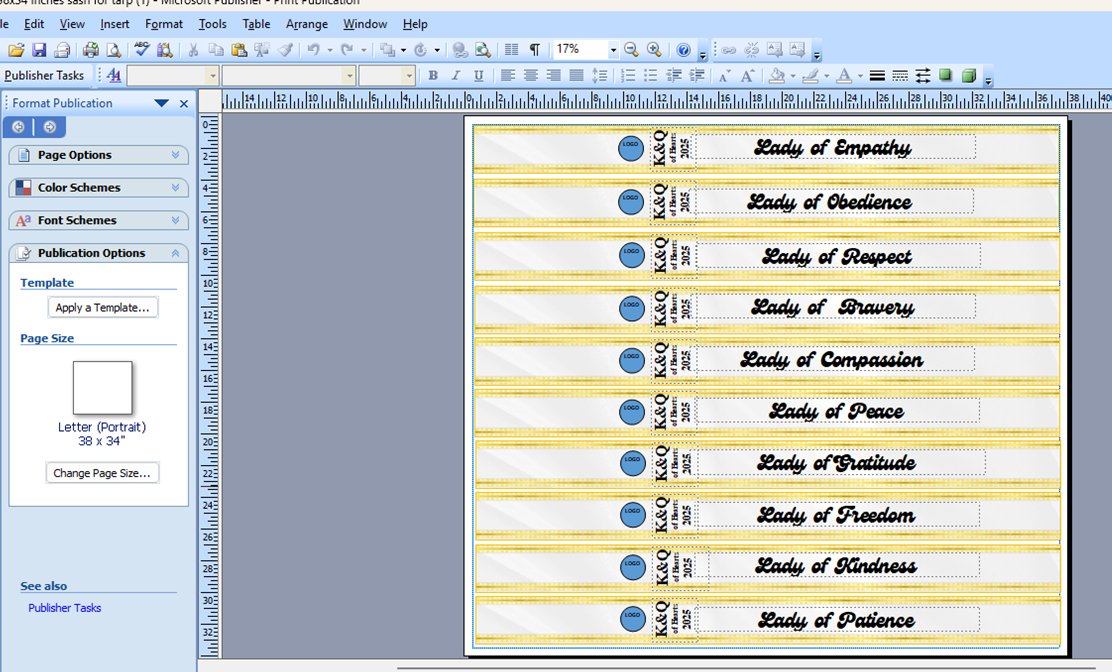Image resolution: width=1112 pixels, height=672 pixels.
Task: Open the Format menu
Action: pos(164,24)
